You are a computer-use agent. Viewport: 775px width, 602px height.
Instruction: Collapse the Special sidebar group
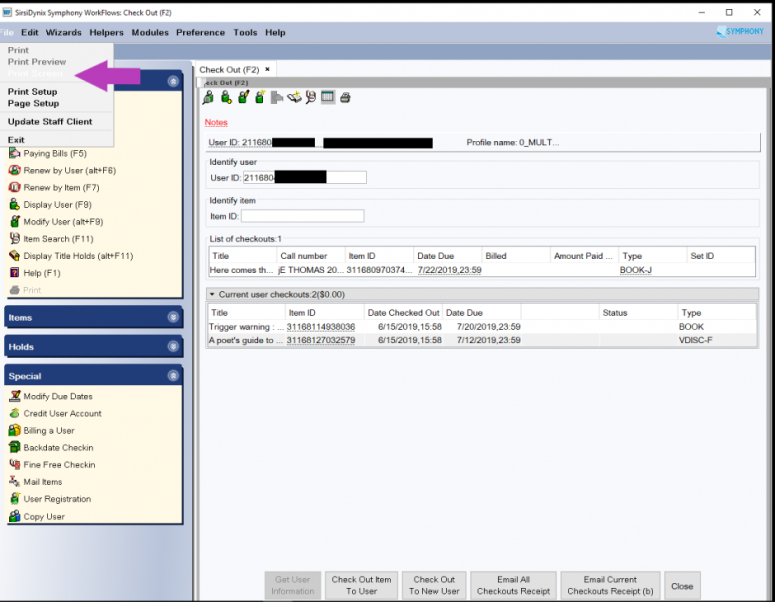(x=173, y=376)
